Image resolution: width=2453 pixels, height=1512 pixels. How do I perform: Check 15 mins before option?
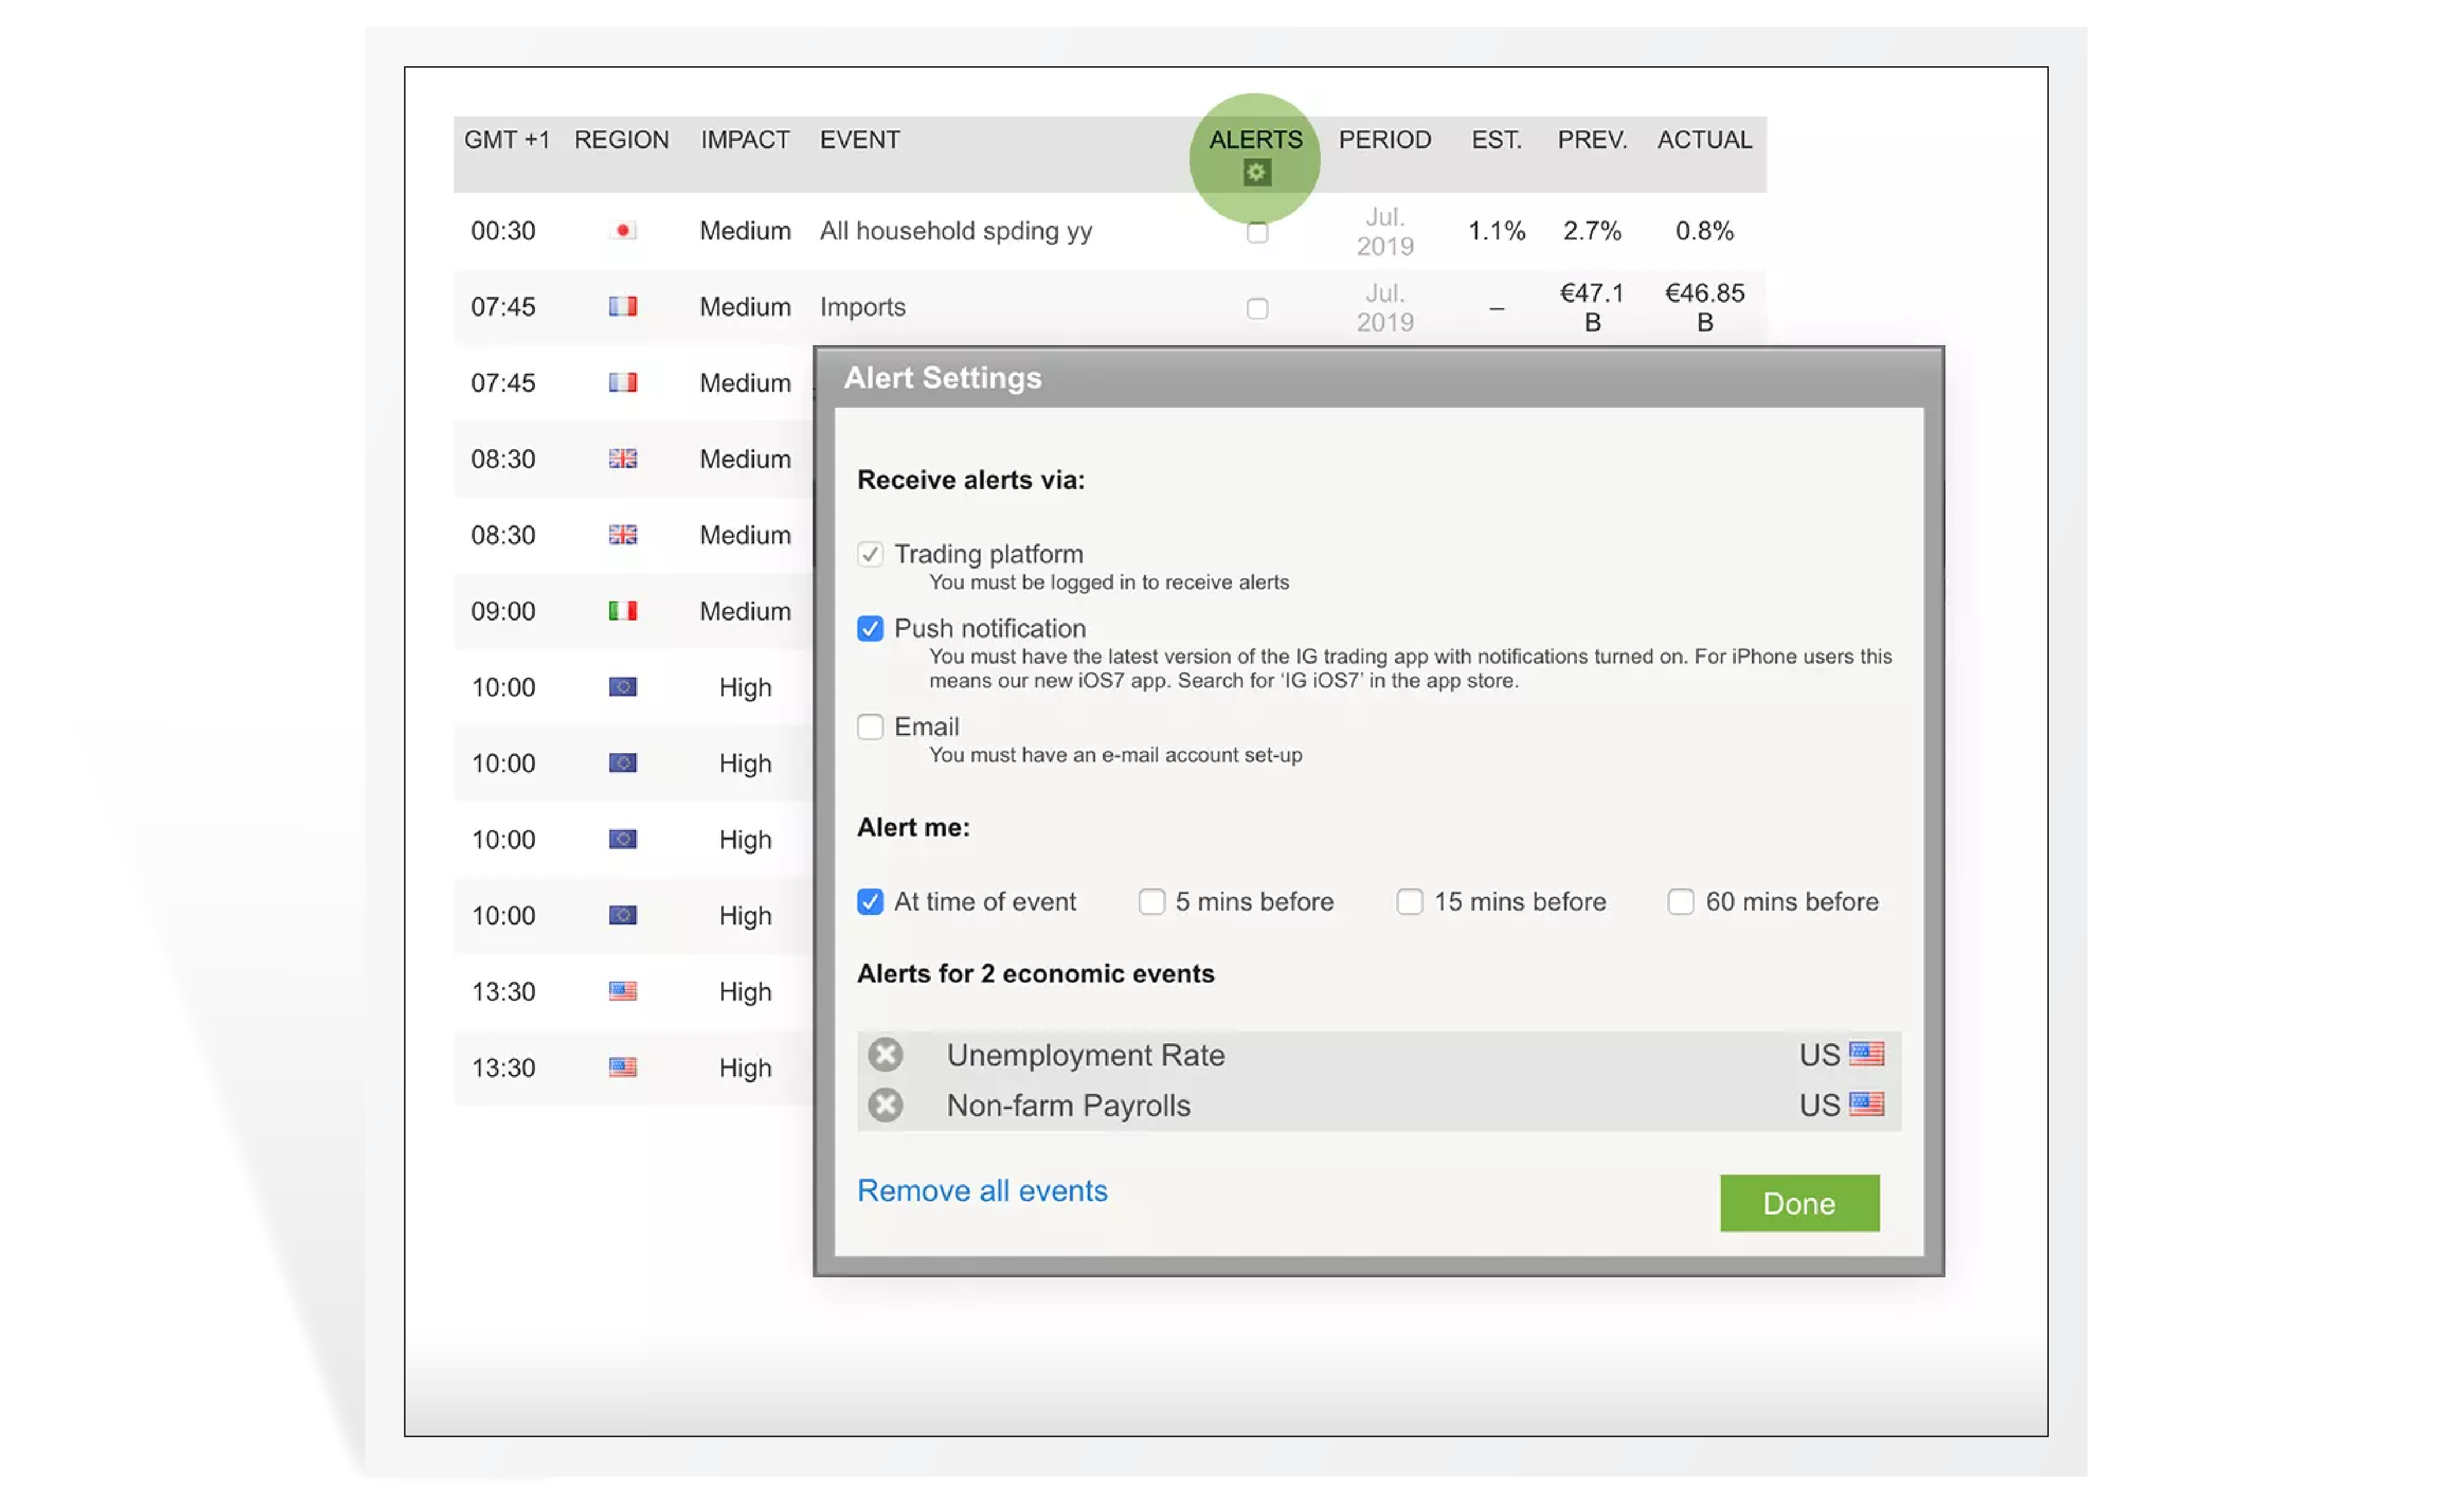pos(1409,902)
